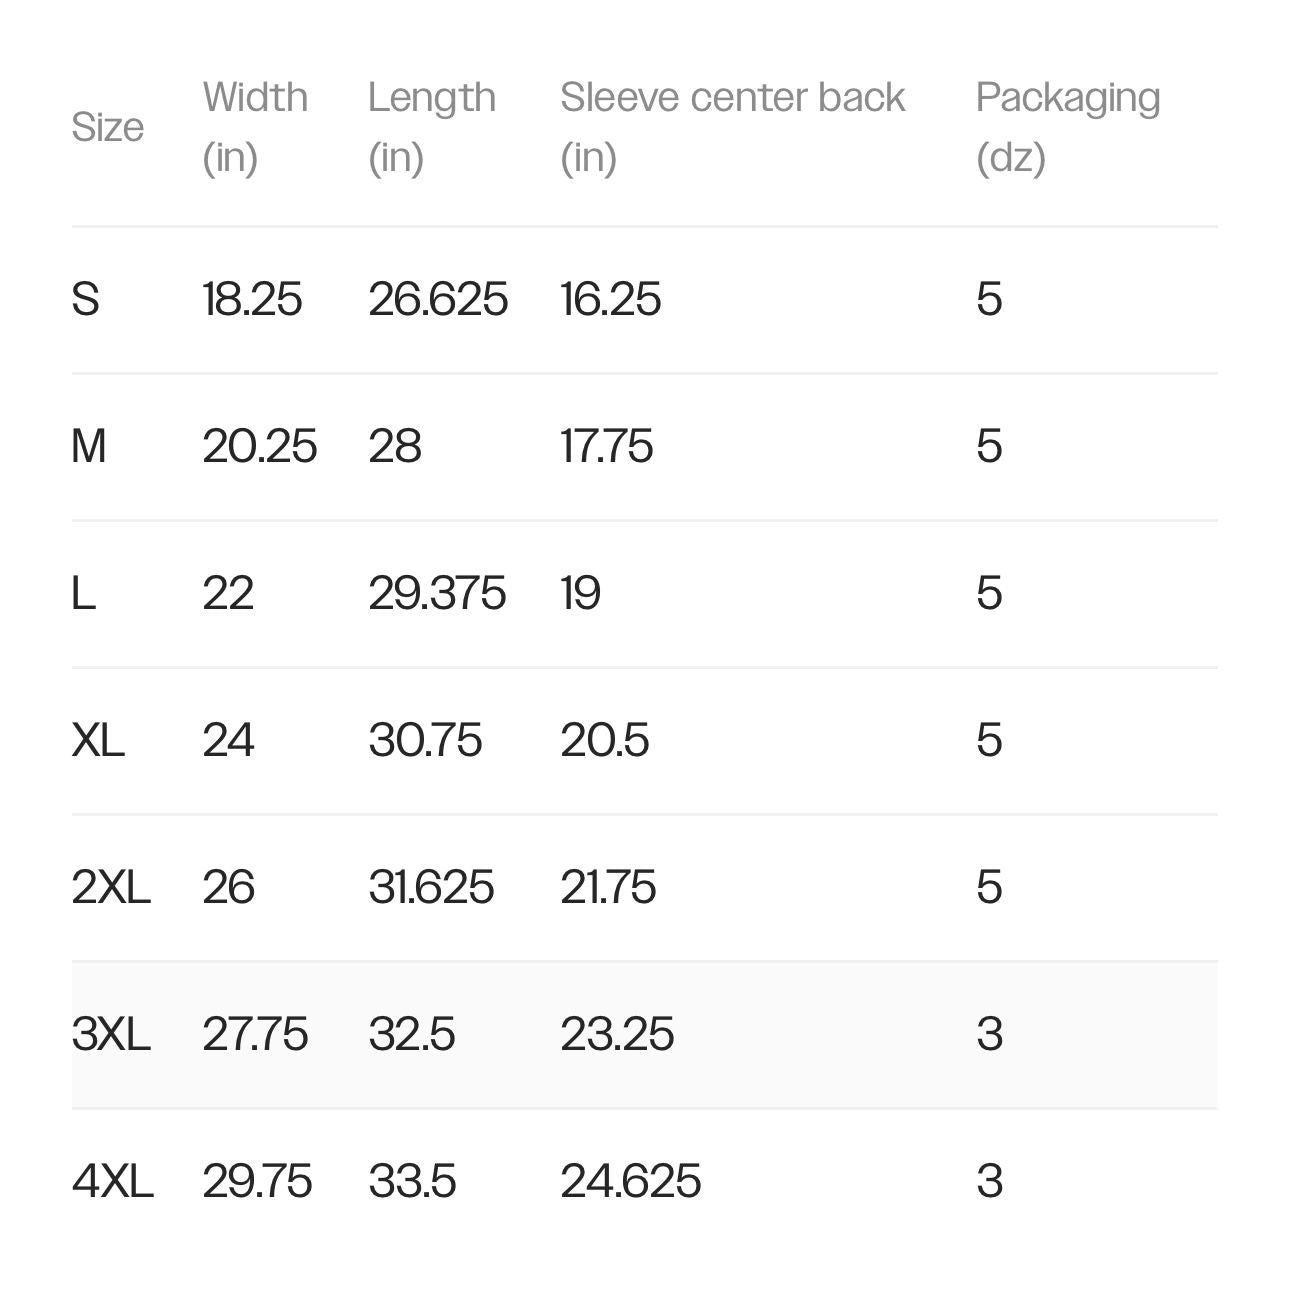Click the packaging value 5 for S
1290x1290 pixels.
tap(989, 299)
